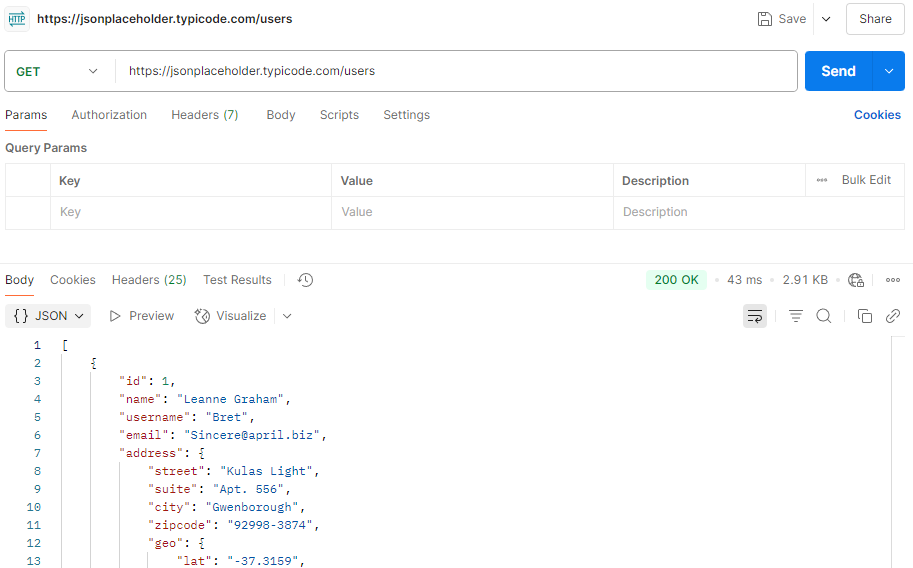Click the "-37.3159" lat value
The image size is (913, 568).
pos(263,561)
